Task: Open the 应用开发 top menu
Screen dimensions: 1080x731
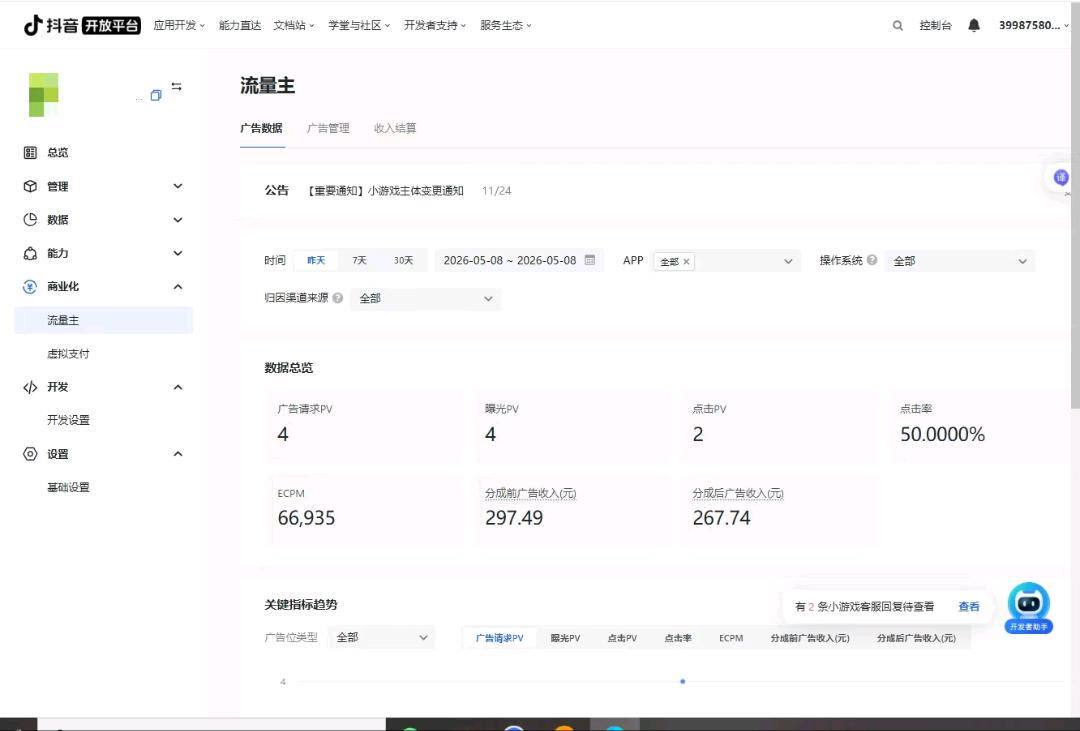Action: [x=179, y=25]
